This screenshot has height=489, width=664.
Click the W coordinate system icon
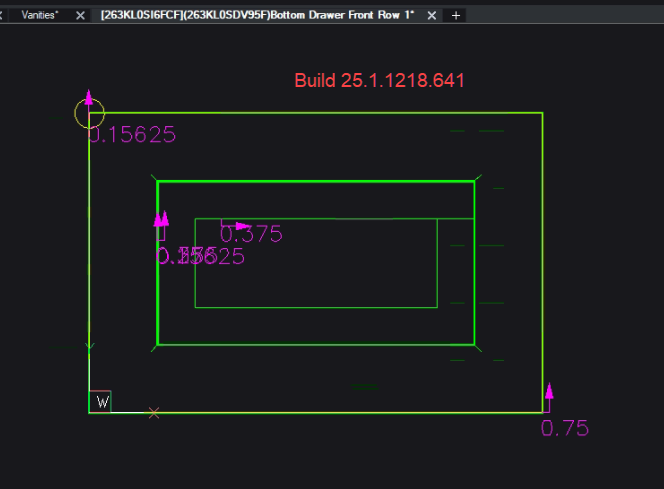pos(100,401)
